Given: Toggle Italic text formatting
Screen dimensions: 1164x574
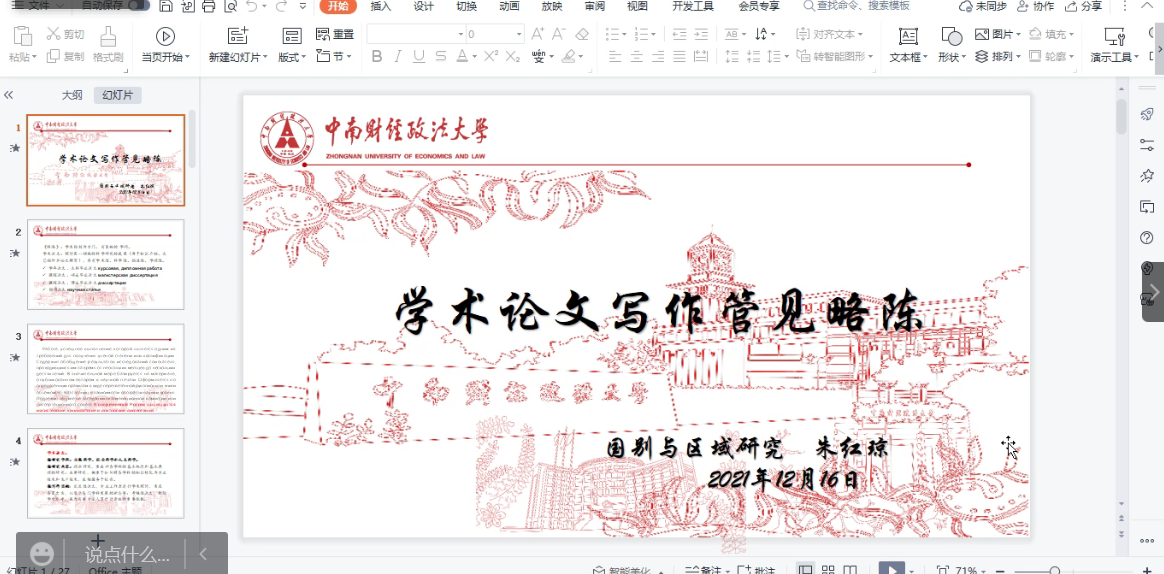Looking at the screenshot, I should [x=398, y=57].
